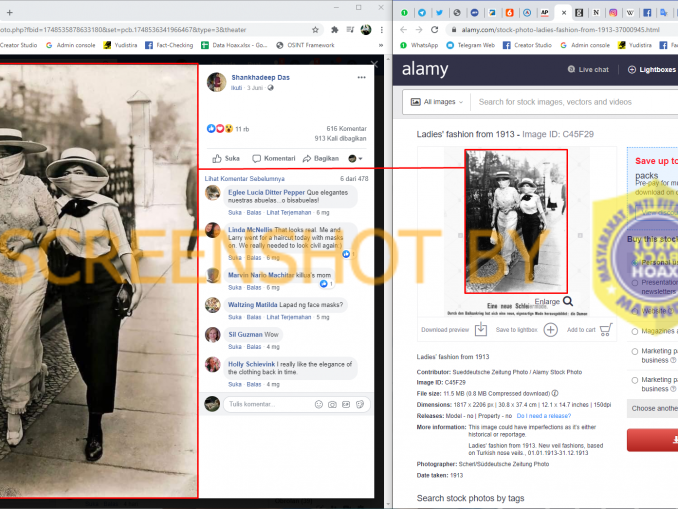This screenshot has height=509, width=678.
Task: Open profile avatar in left browser toolbar
Action: [366, 30]
